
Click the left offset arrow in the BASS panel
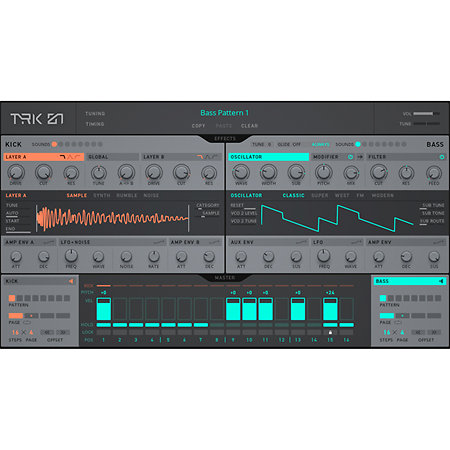[x=418, y=332]
